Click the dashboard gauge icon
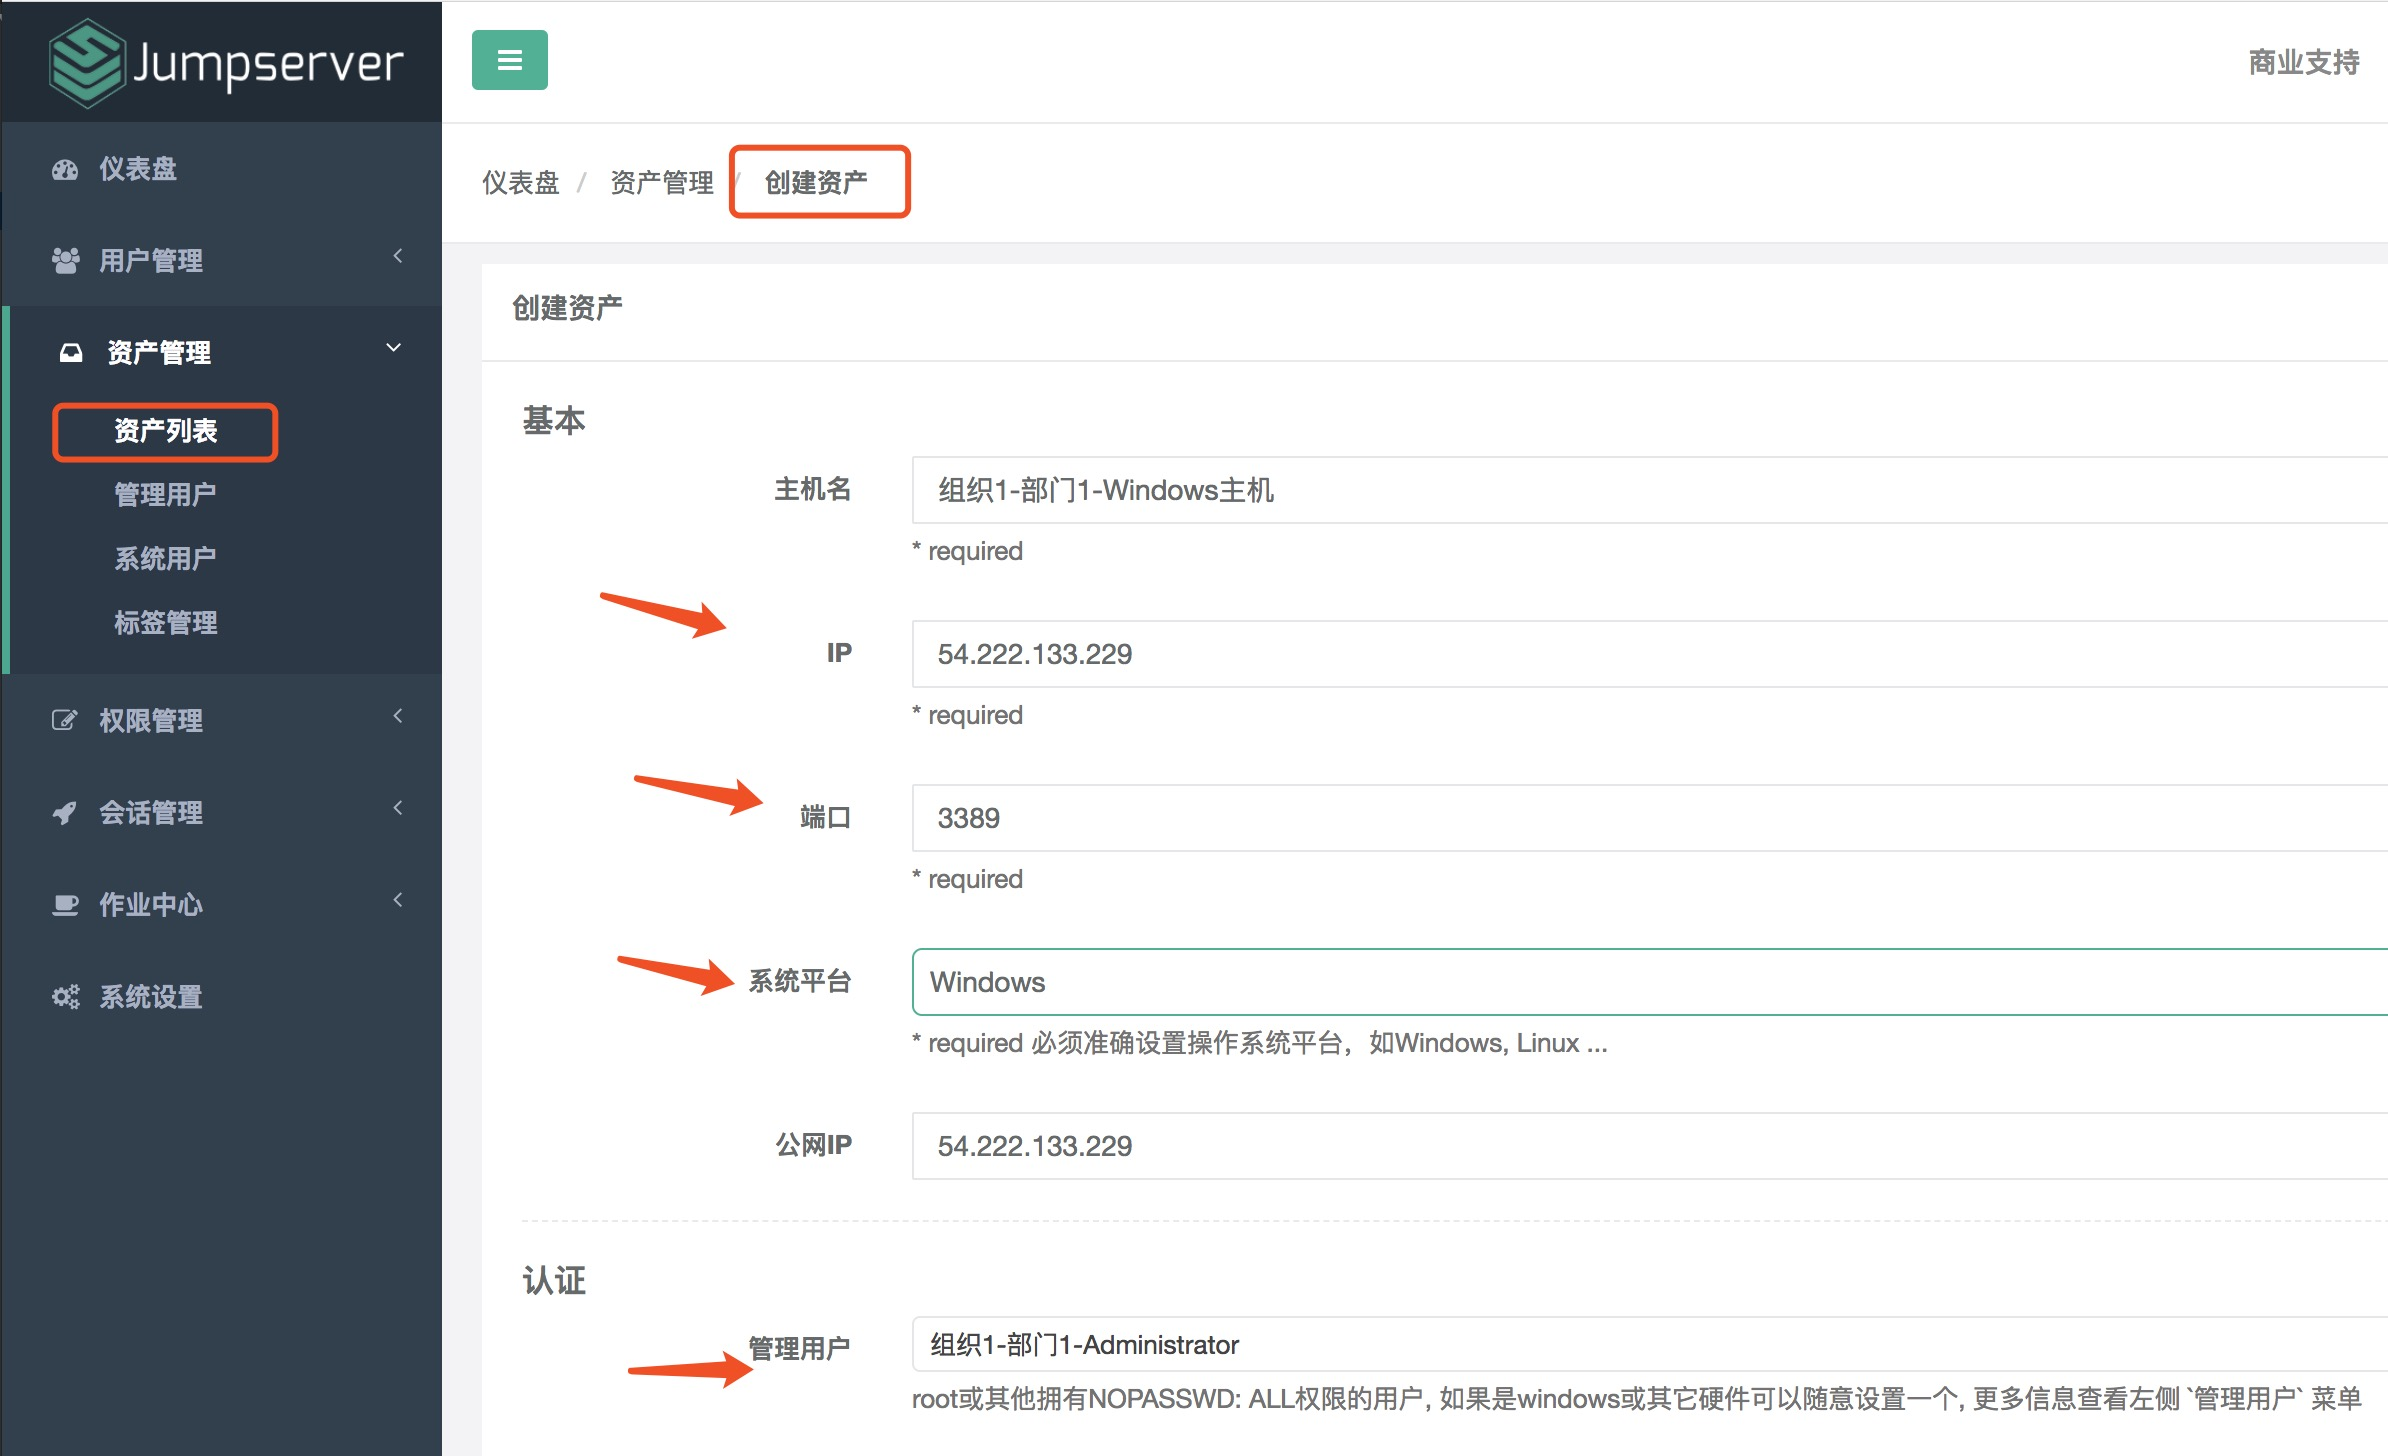 pos(65,170)
